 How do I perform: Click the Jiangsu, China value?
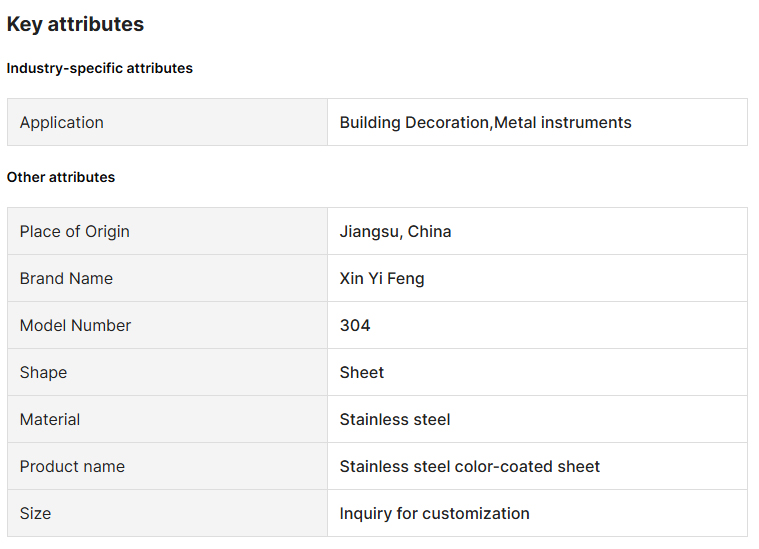395,232
